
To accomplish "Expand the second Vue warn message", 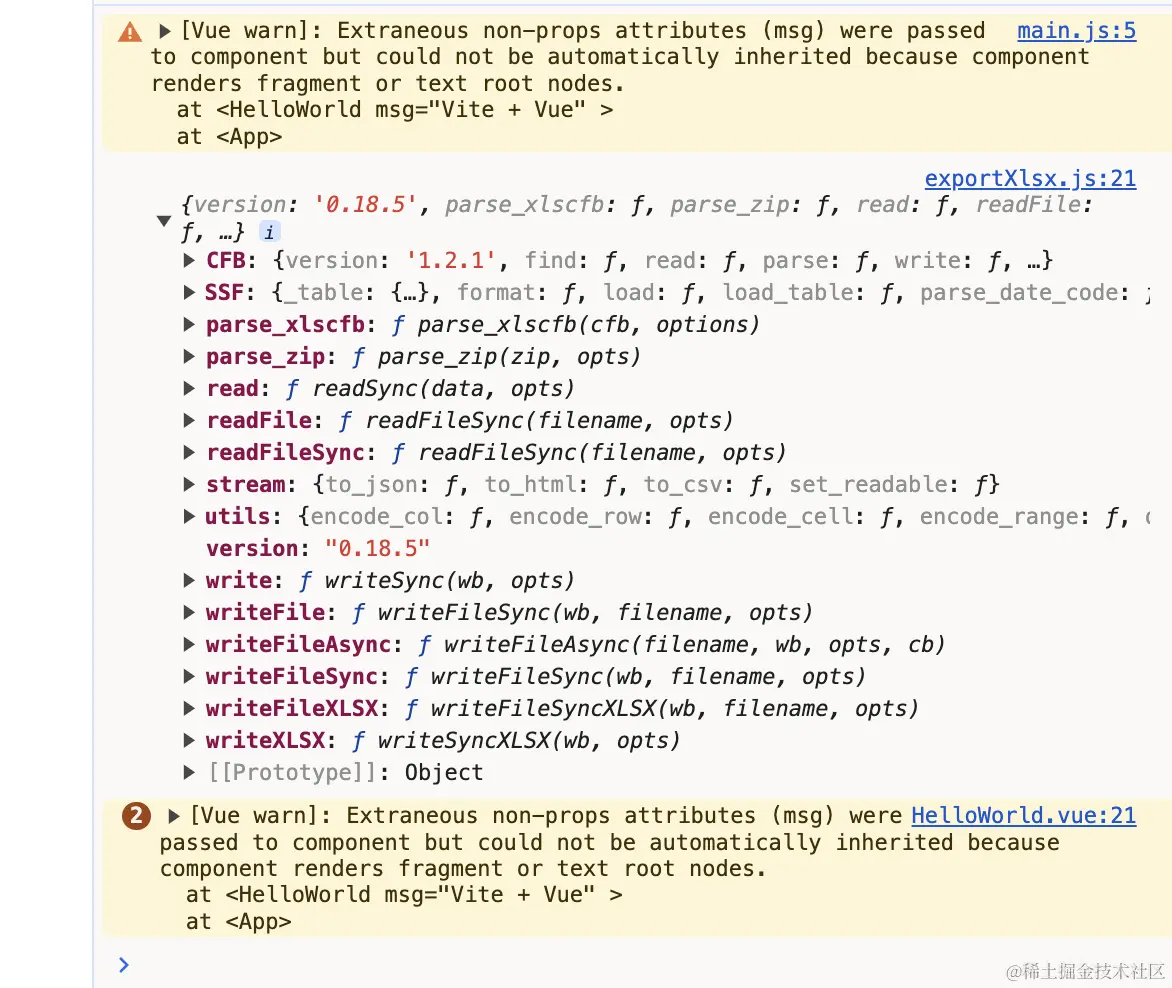I will tap(174, 815).
